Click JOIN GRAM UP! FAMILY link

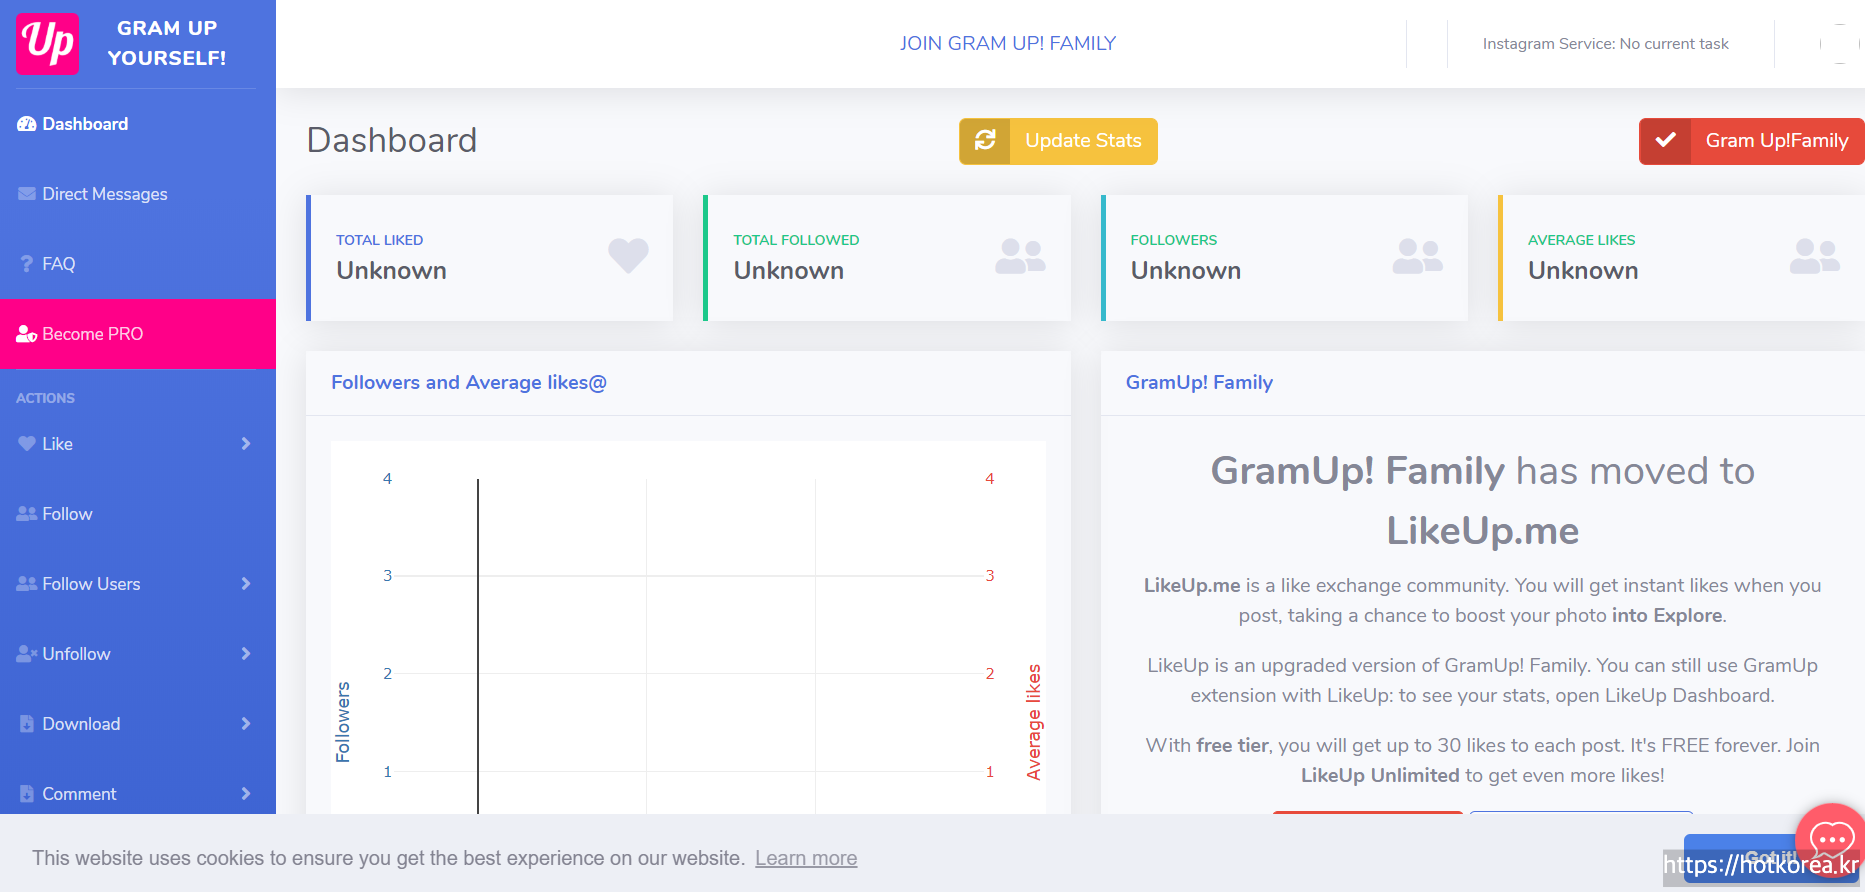[1007, 44]
